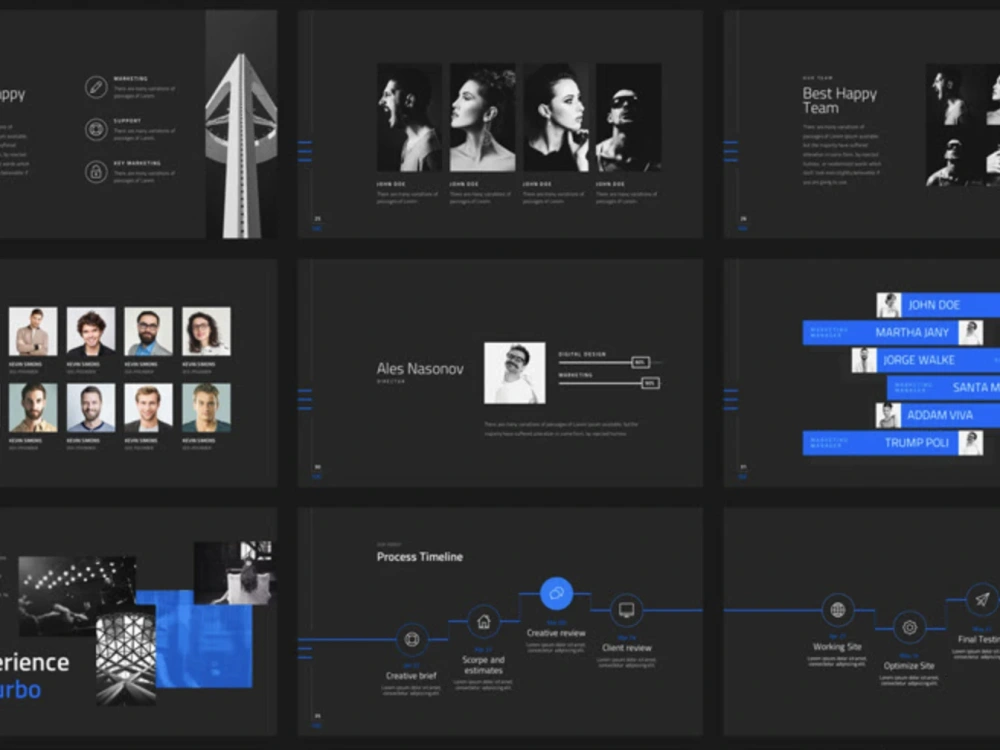Adjust the Marketing skill slider handle
Screen dimensions: 1000x750
650,383
